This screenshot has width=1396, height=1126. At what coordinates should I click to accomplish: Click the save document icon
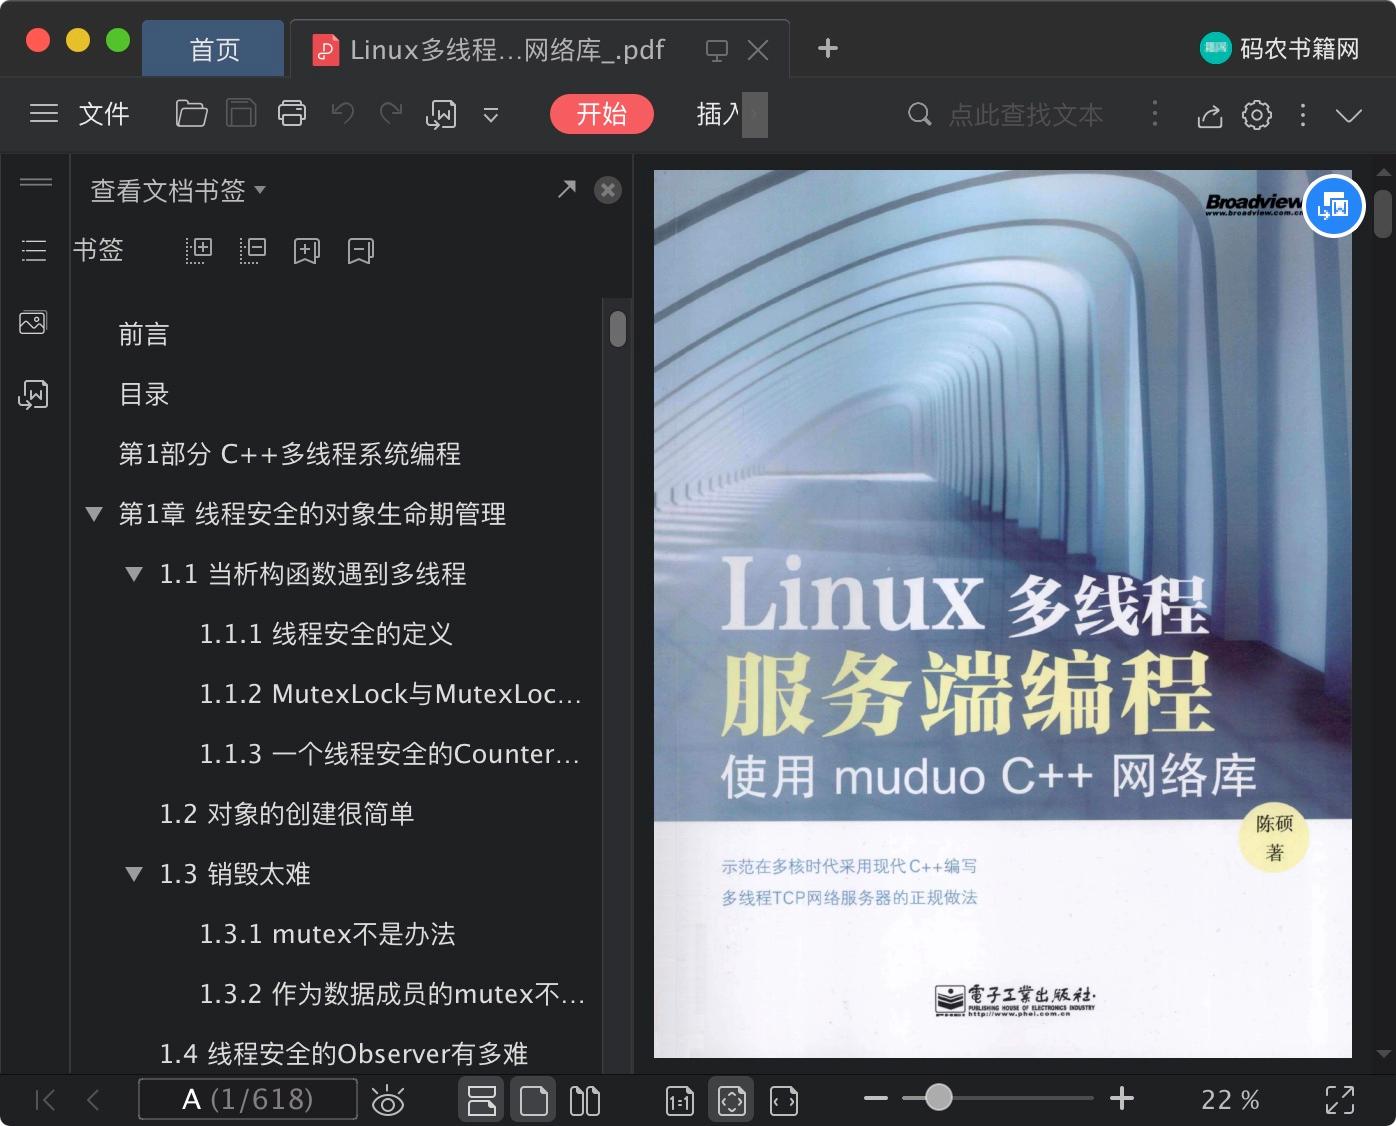point(241,114)
